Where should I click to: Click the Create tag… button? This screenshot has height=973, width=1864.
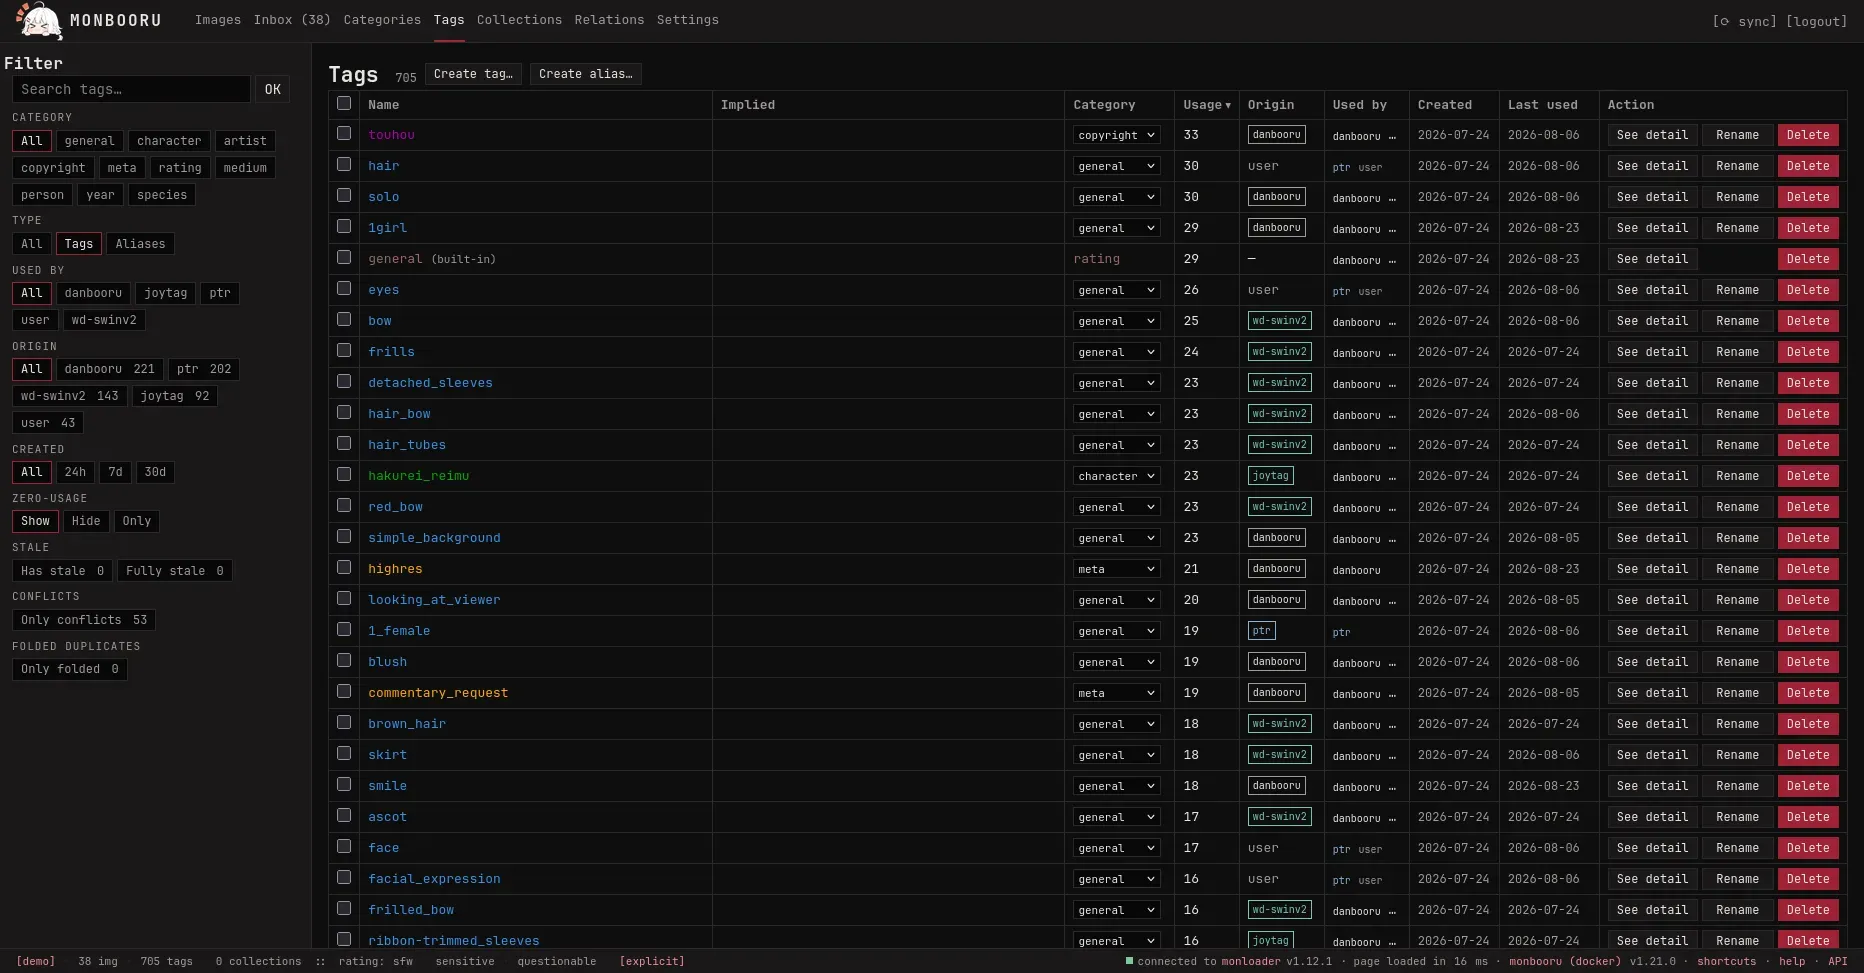473,74
